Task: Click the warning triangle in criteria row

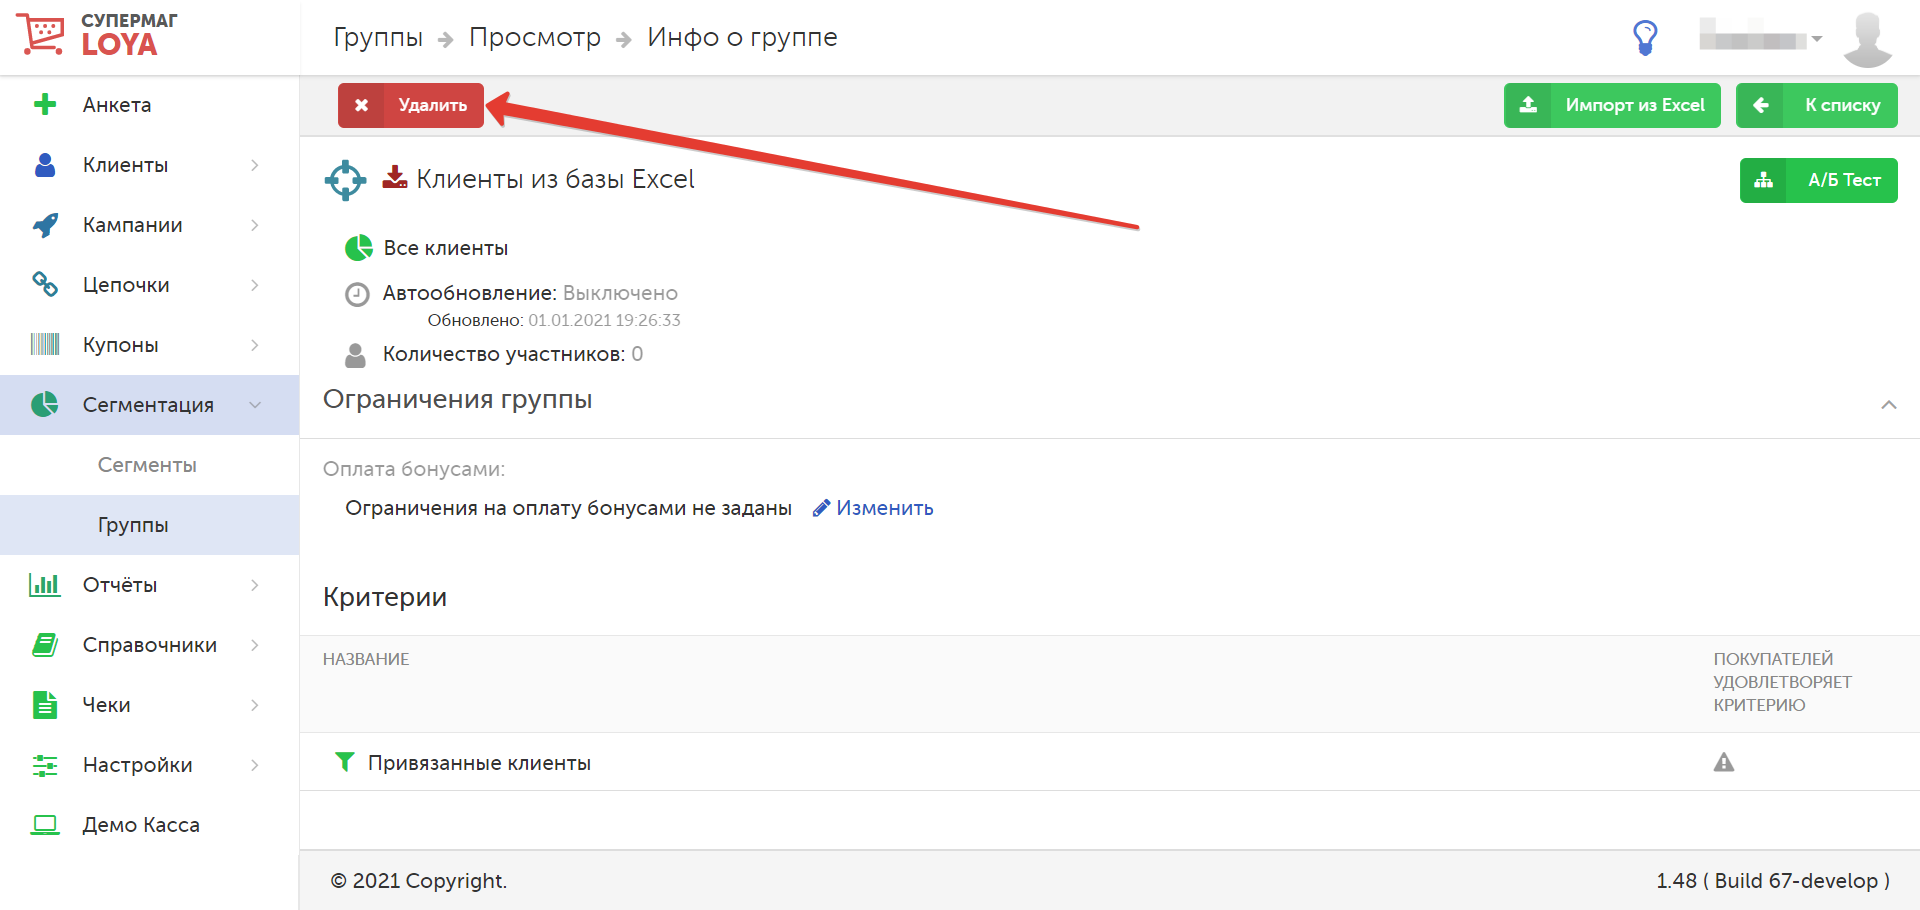Action: [x=1724, y=762]
